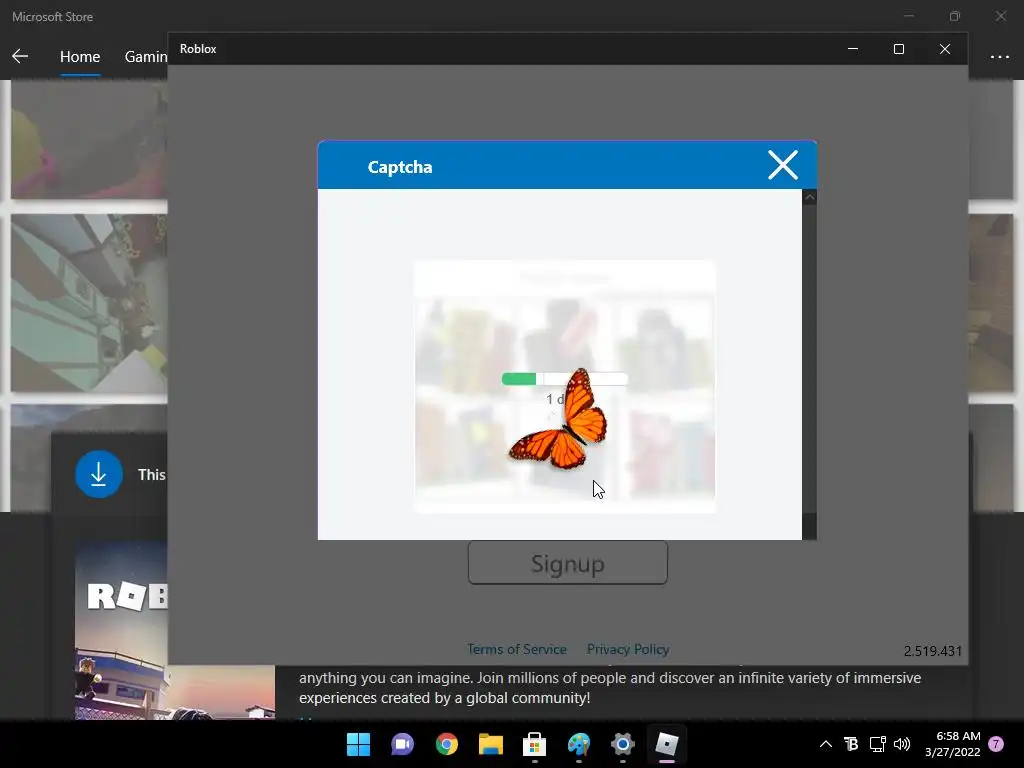Click the orange butterfly image in captcha

point(560,419)
